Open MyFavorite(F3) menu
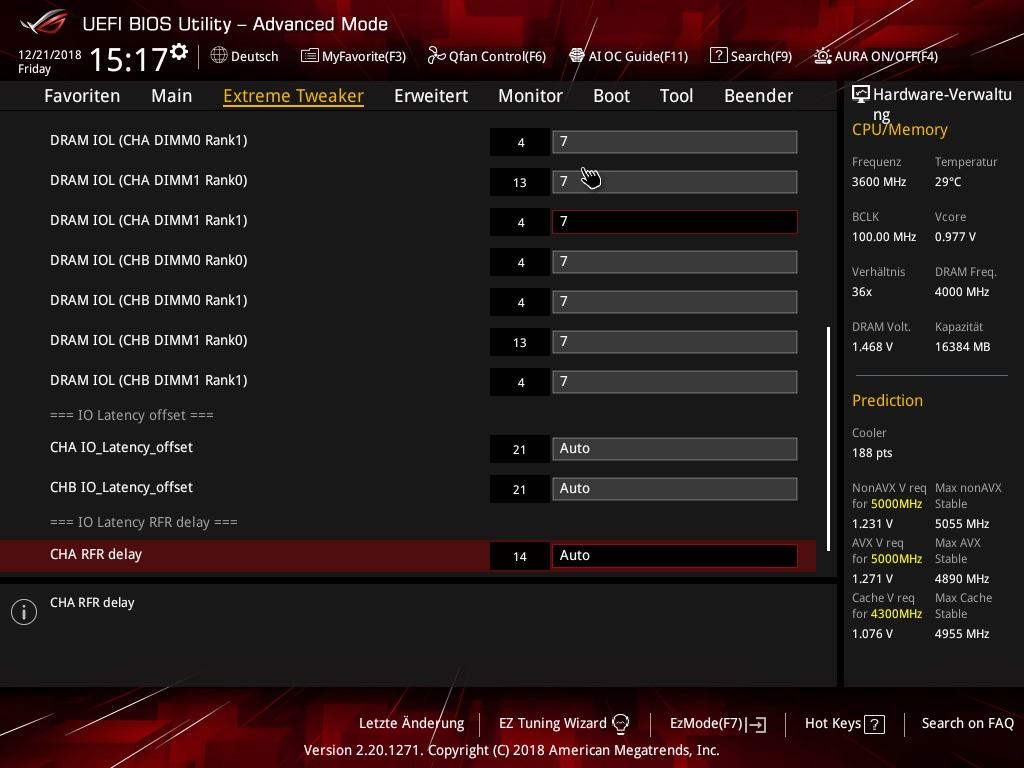This screenshot has width=1024, height=768. pos(353,56)
